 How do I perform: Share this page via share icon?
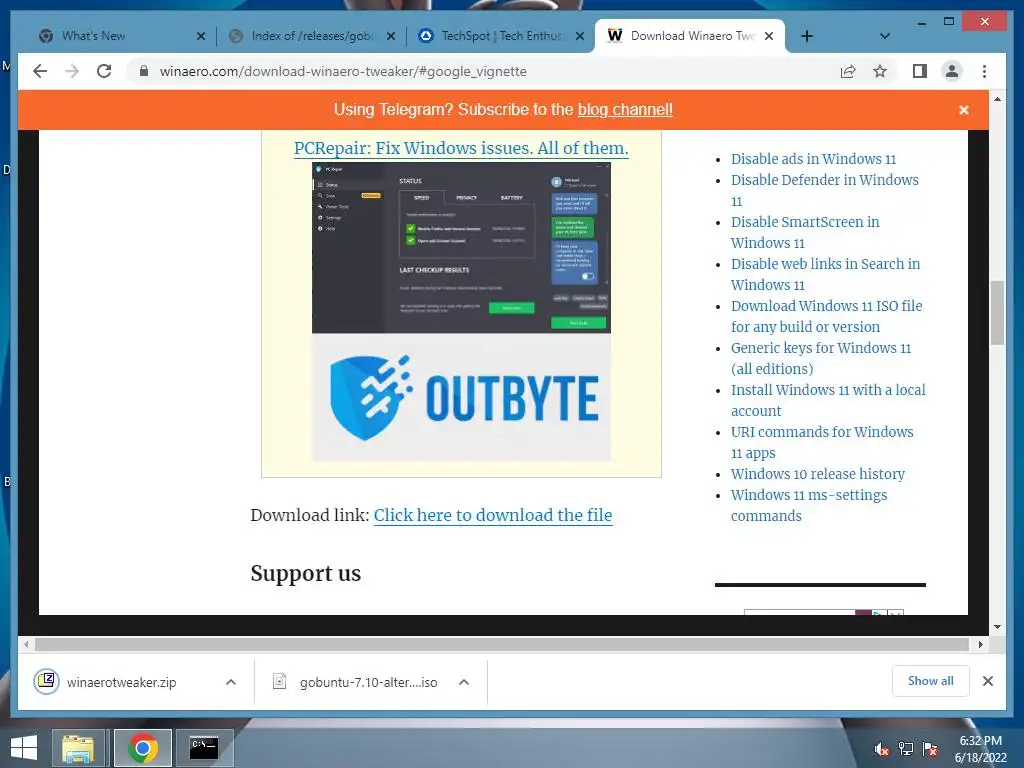click(x=848, y=71)
